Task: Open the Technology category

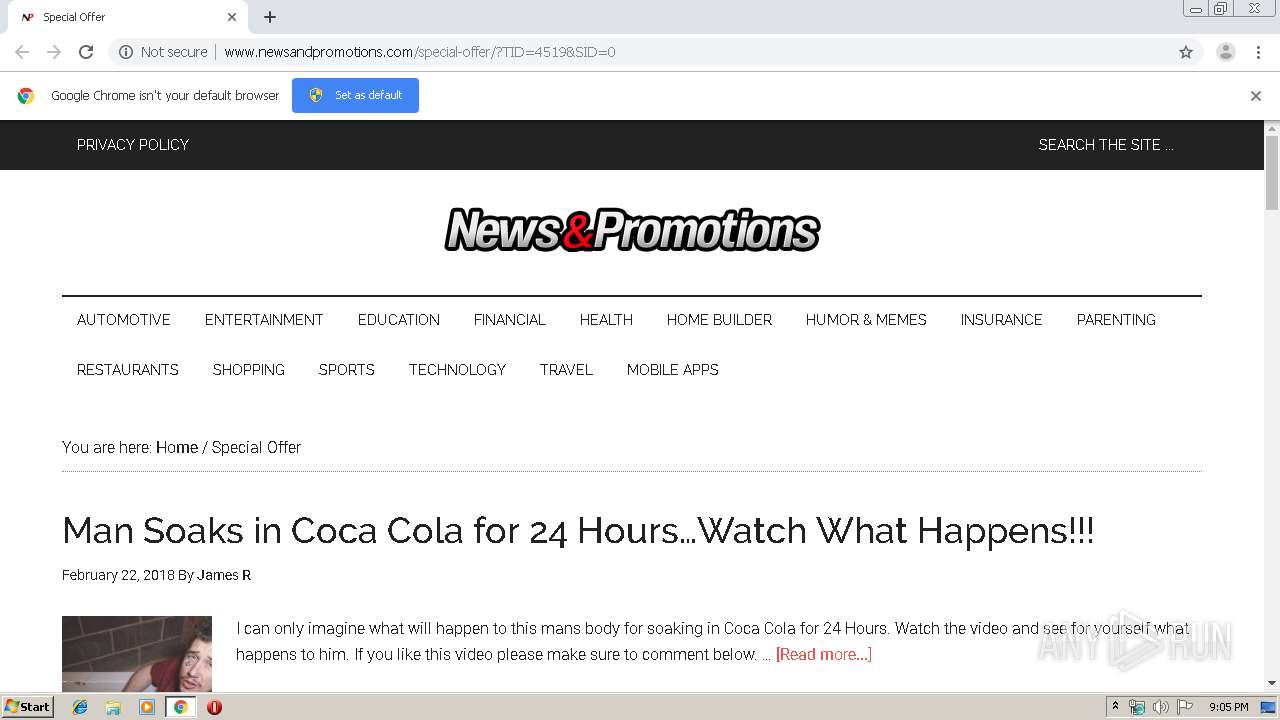Action: tap(457, 370)
